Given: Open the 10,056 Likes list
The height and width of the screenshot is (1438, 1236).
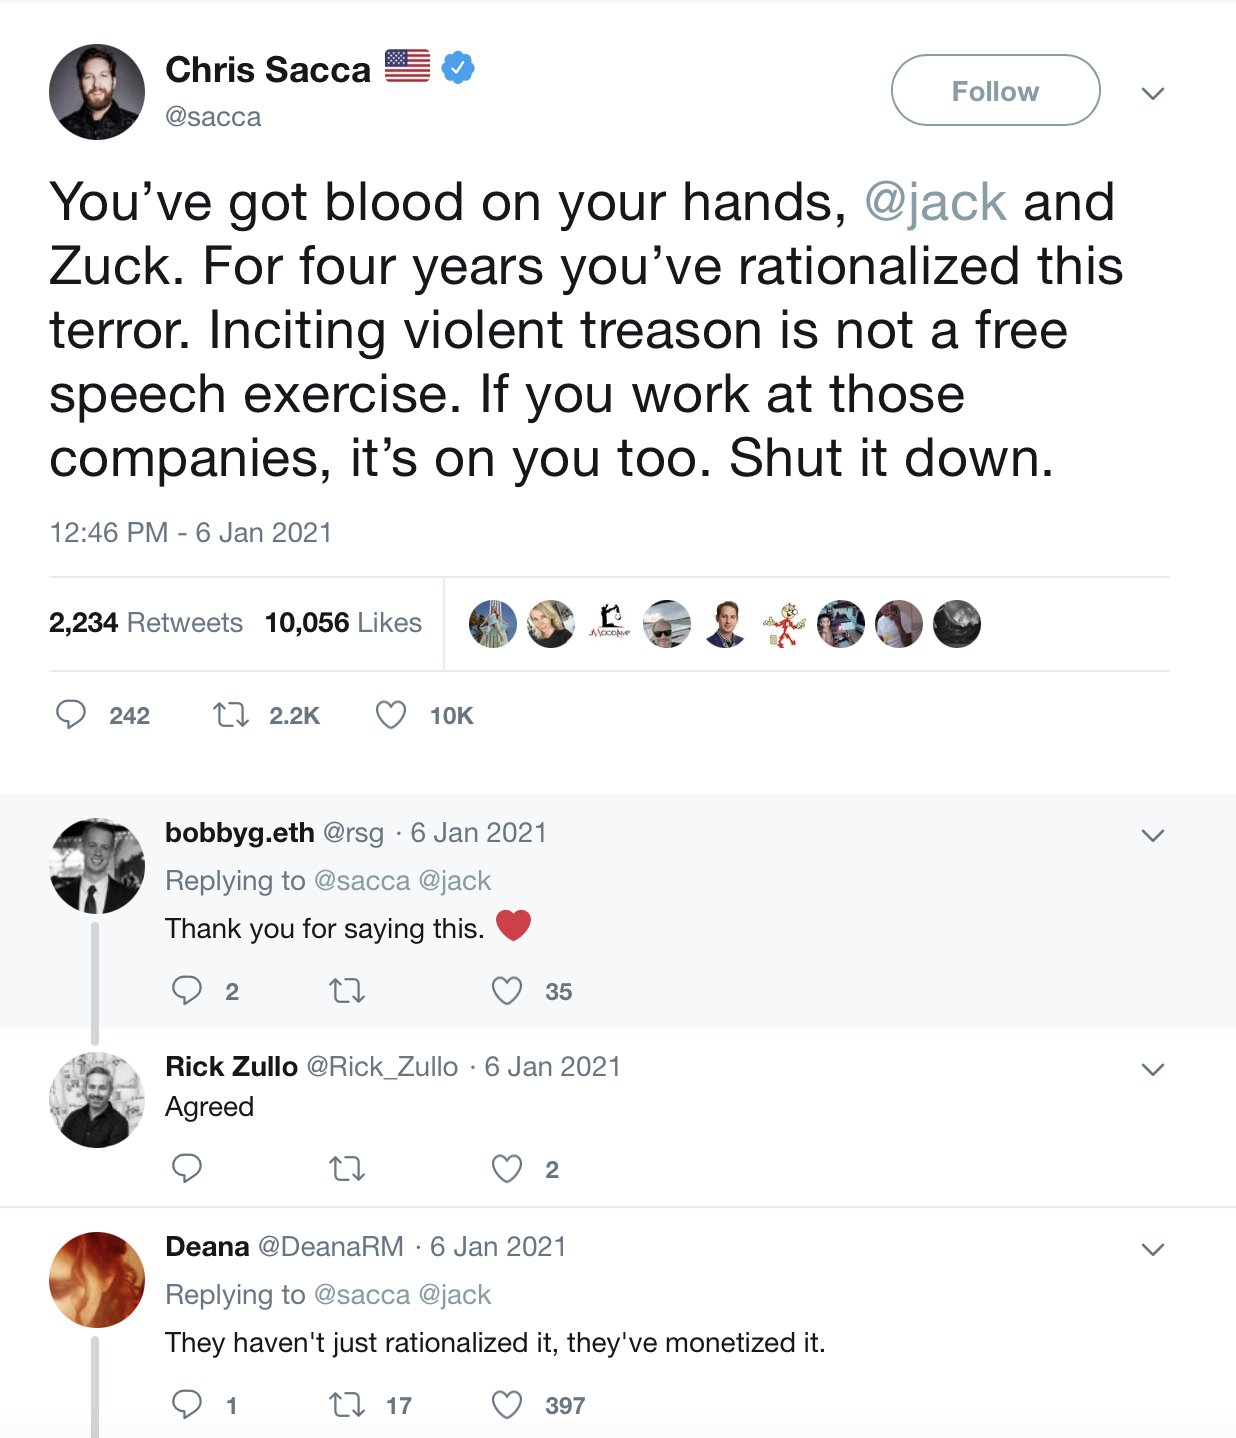Looking at the screenshot, I should [x=343, y=623].
